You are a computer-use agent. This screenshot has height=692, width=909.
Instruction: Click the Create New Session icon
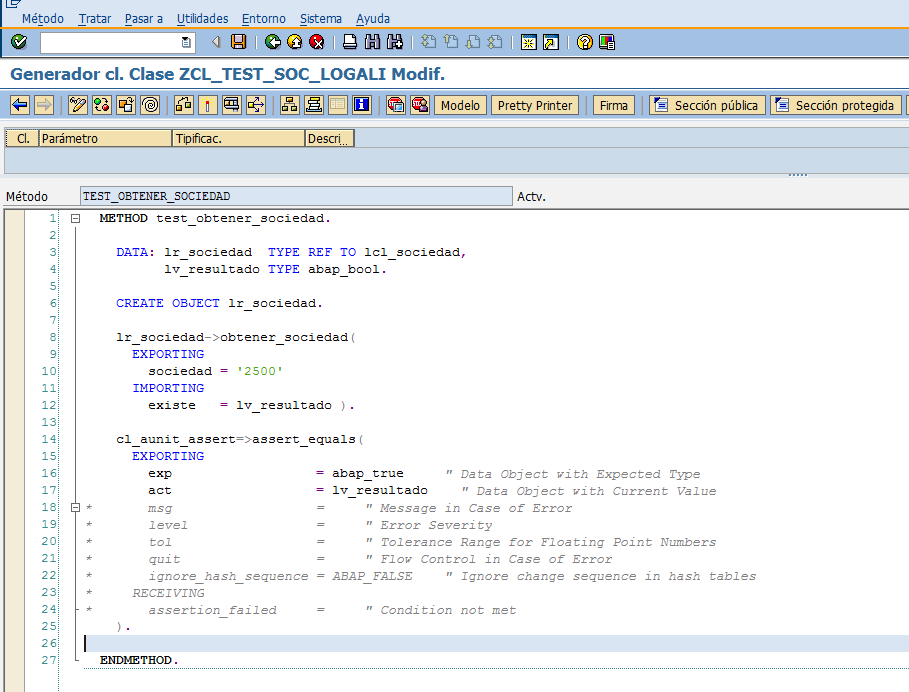[529, 42]
